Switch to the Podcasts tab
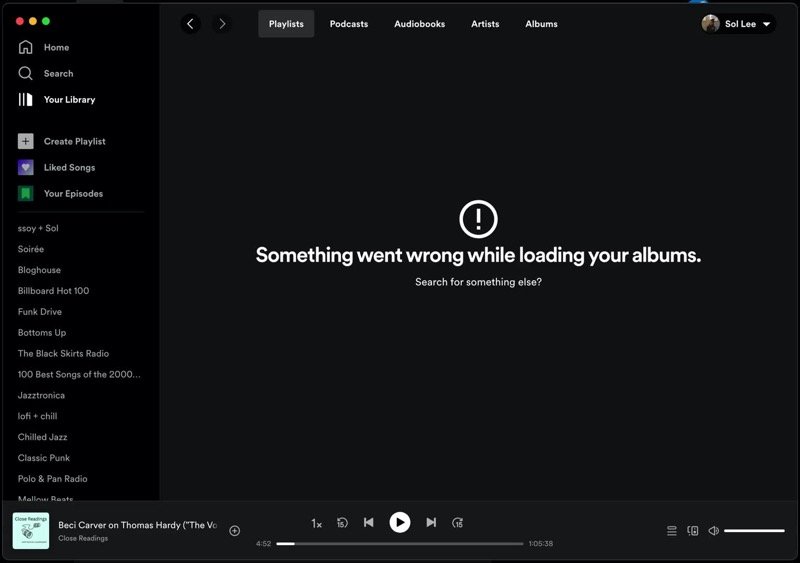Viewport: 800px width, 563px height. [349, 24]
